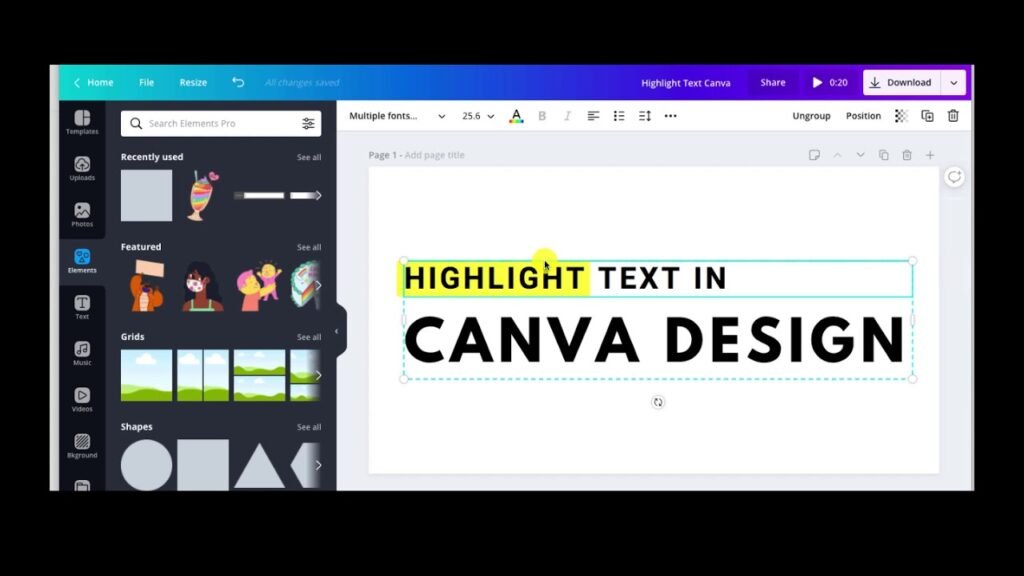Toggle bold formatting
This screenshot has width=1024, height=576.
pos(542,116)
